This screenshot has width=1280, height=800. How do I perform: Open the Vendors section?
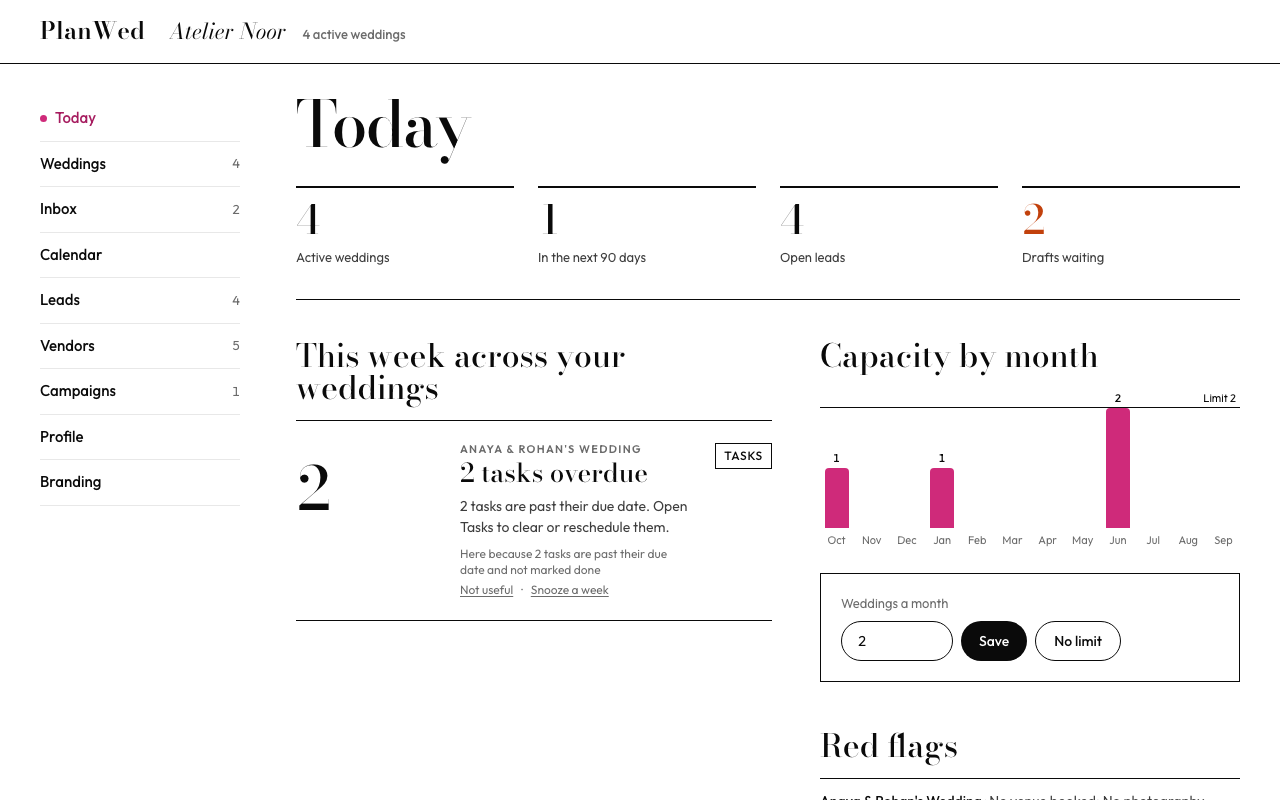click(140, 346)
